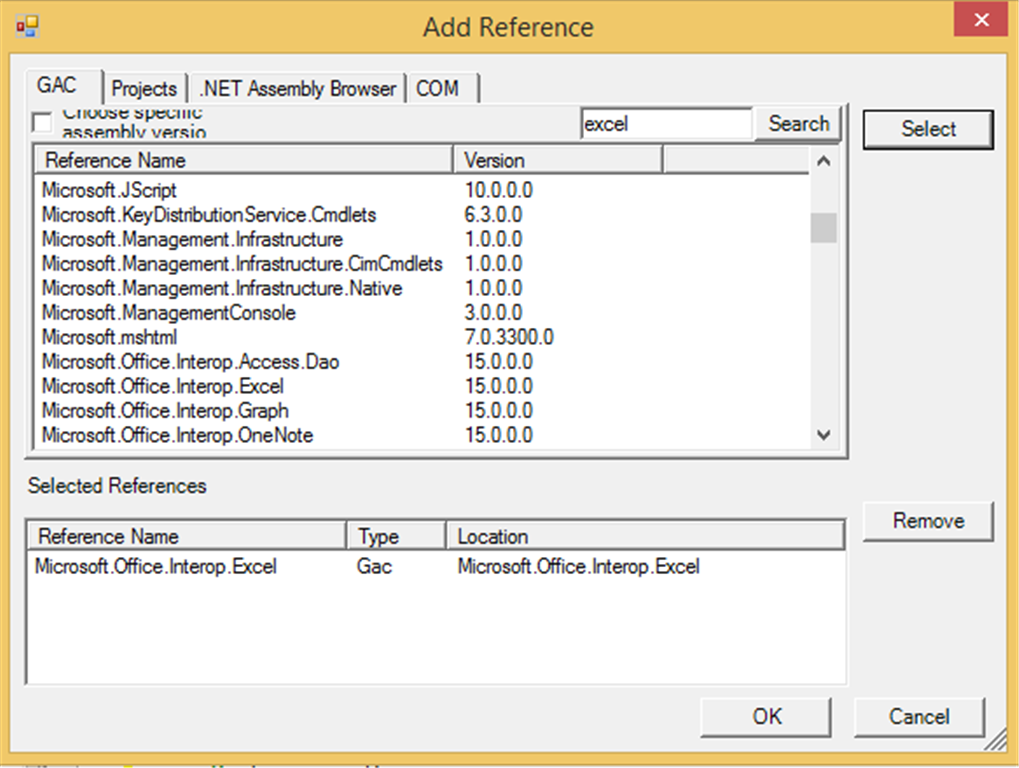The image size is (1019, 768).
Task: Select Microsoft.Office.Interop.Excel under Selected References
Action: tap(156, 567)
